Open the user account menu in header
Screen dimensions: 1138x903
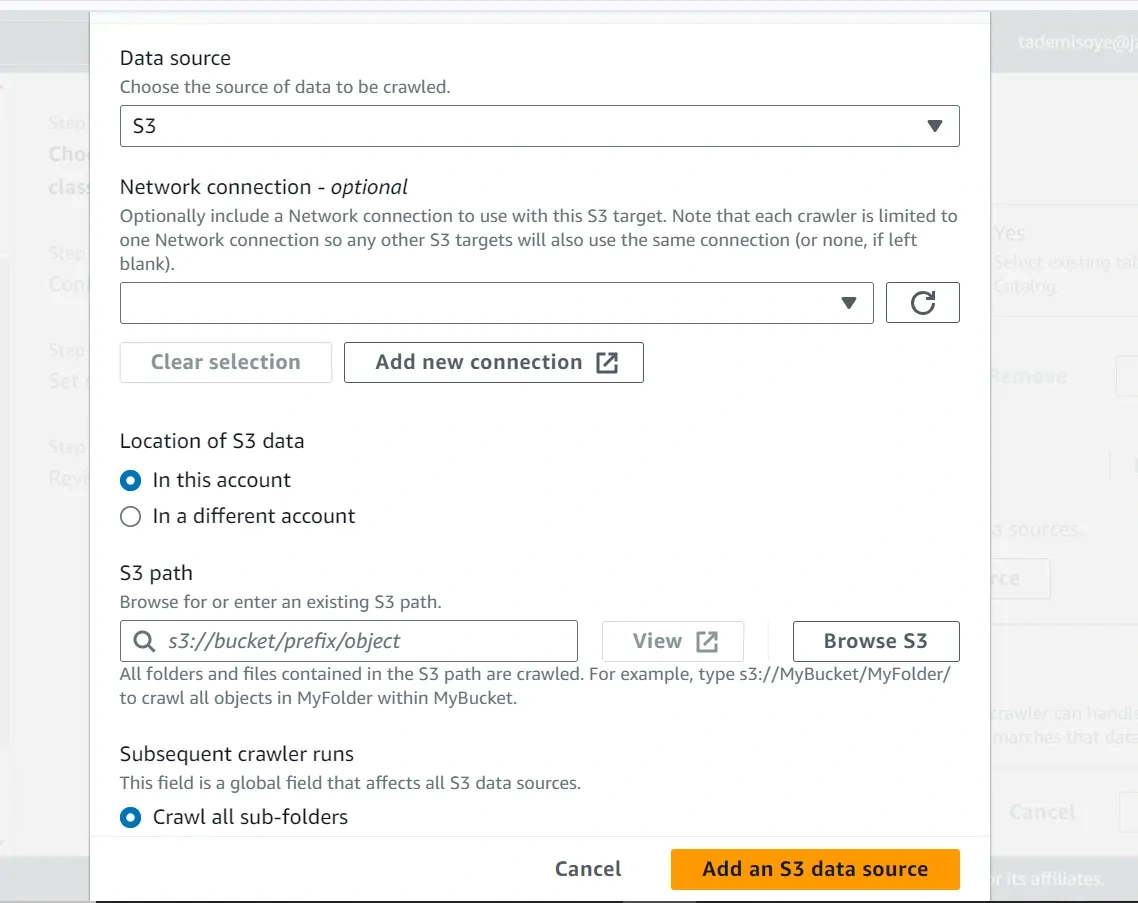click(1076, 42)
